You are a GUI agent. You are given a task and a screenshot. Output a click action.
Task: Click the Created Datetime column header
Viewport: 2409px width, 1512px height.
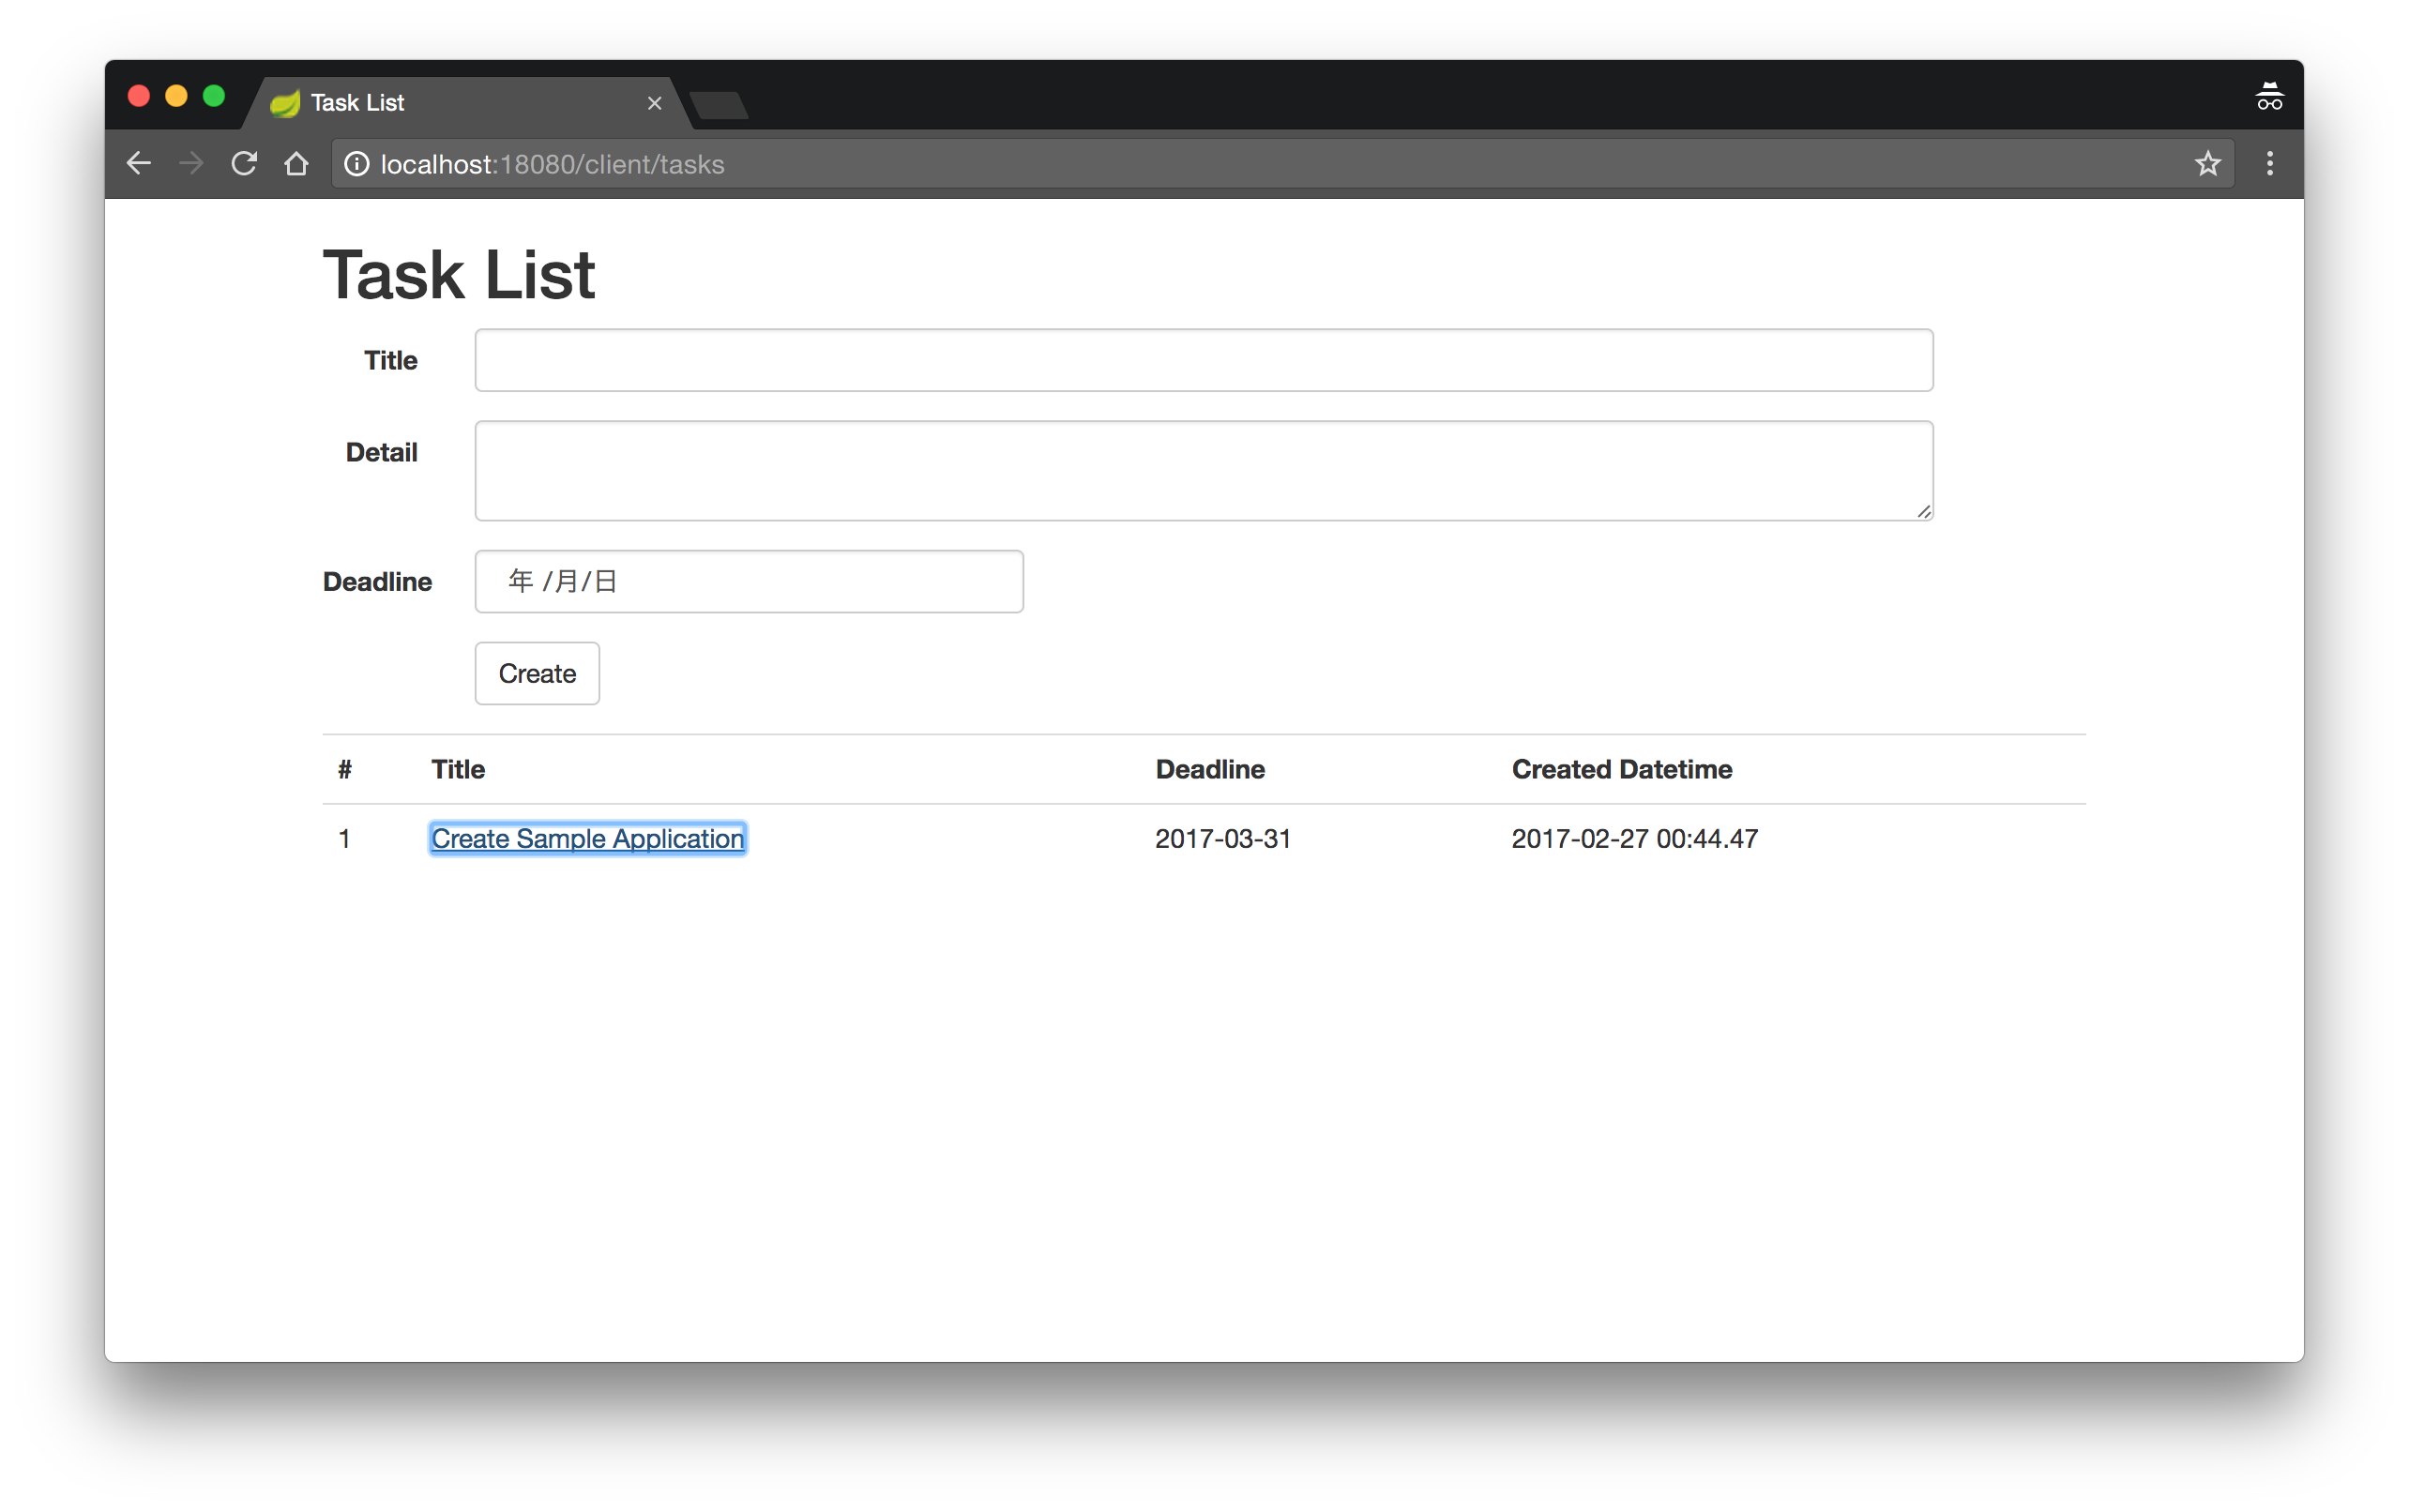(1621, 769)
